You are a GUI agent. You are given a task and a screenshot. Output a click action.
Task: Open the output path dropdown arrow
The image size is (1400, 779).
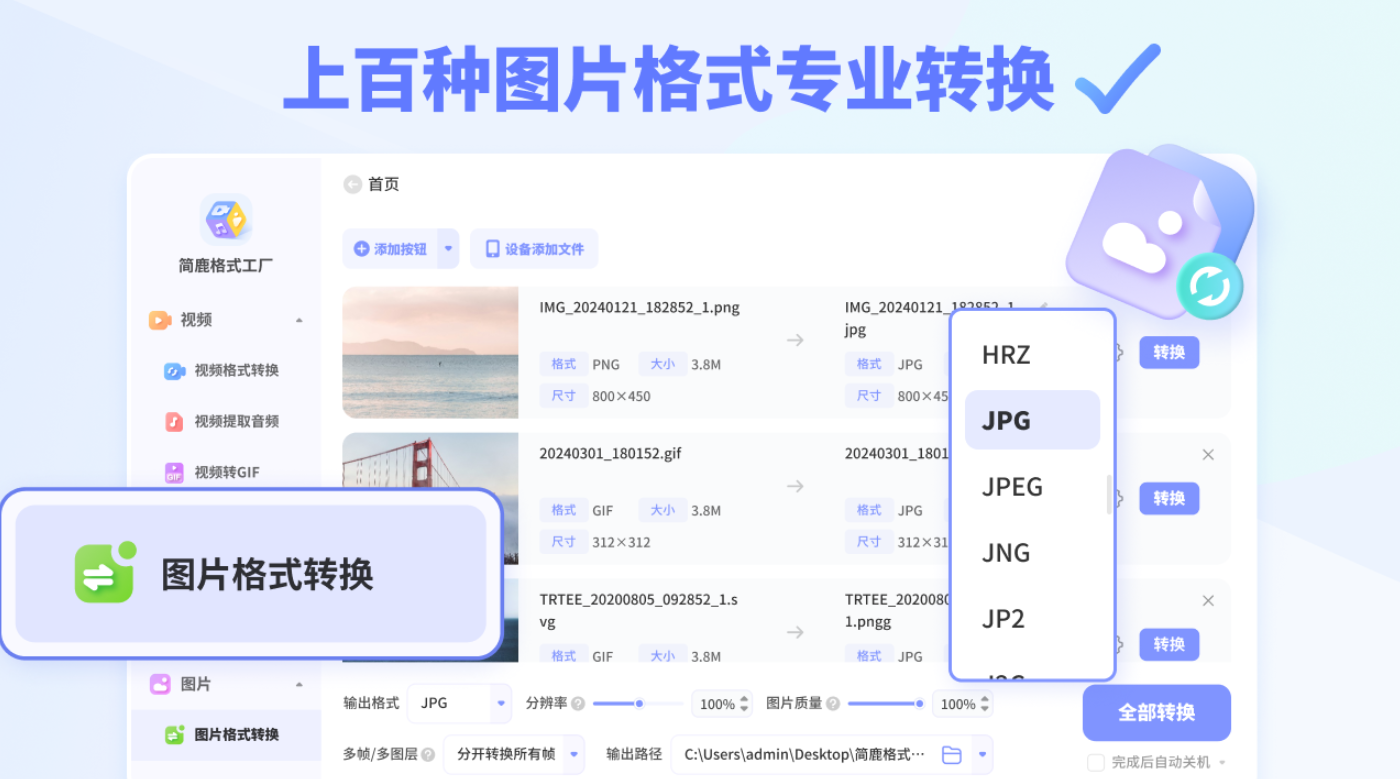(982, 755)
